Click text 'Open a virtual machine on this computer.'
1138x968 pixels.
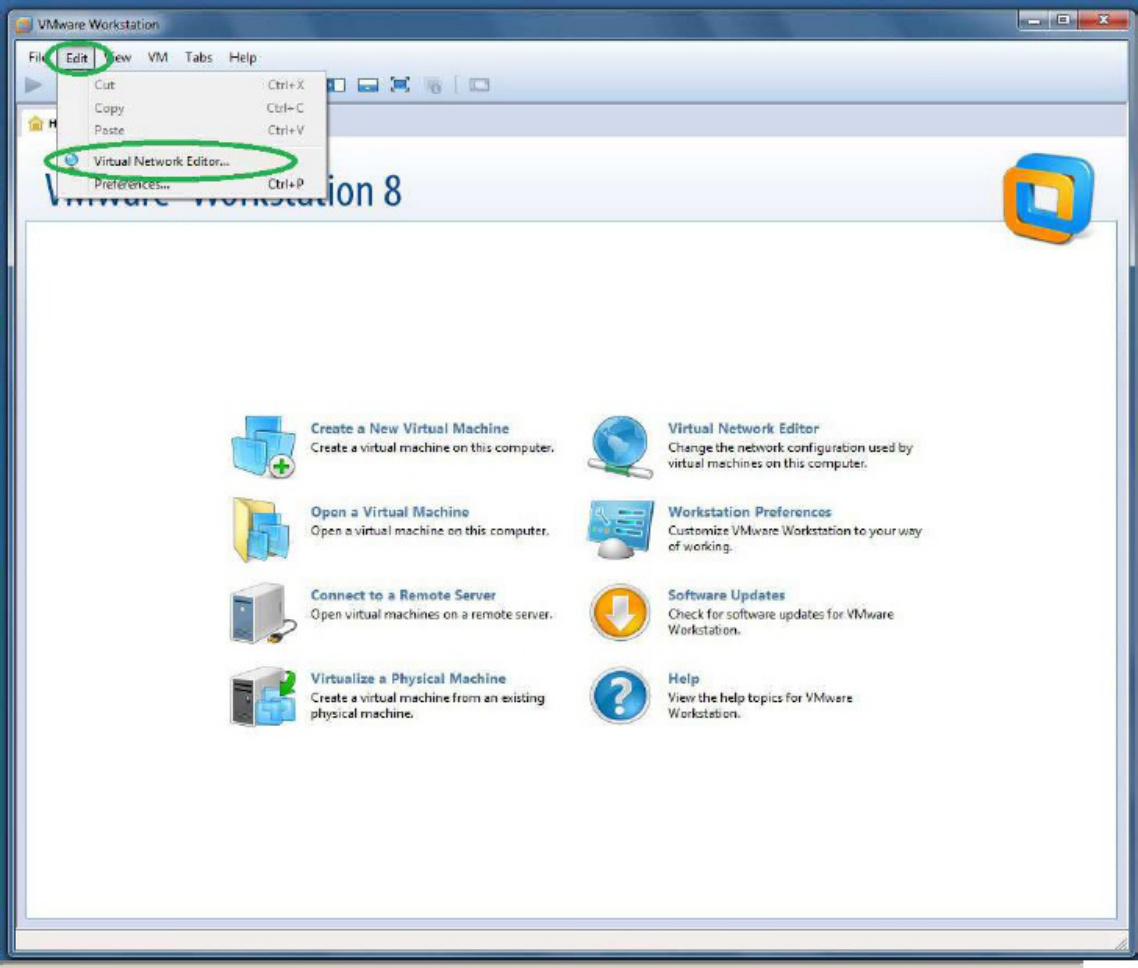coord(430,530)
